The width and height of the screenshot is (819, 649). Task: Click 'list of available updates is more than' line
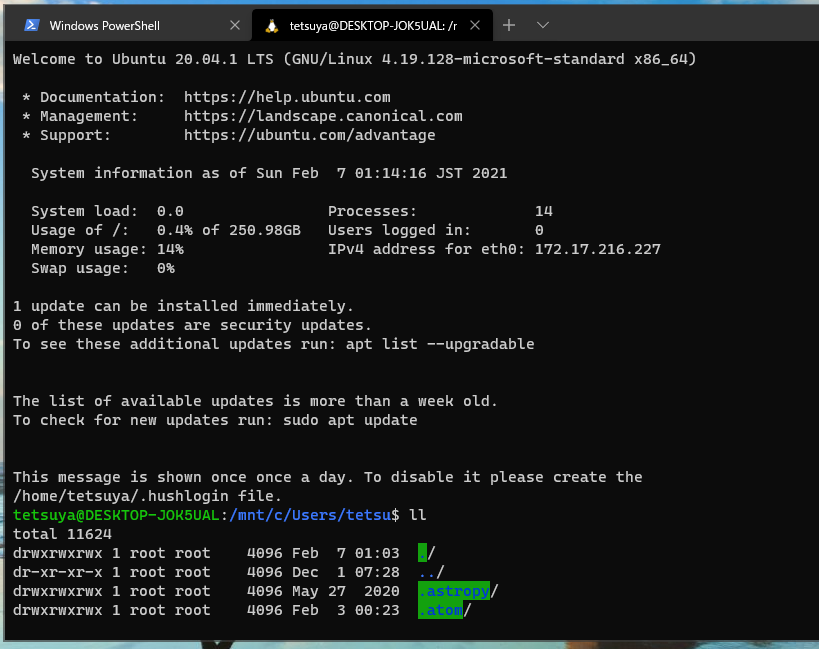pyautogui.click(x=255, y=401)
